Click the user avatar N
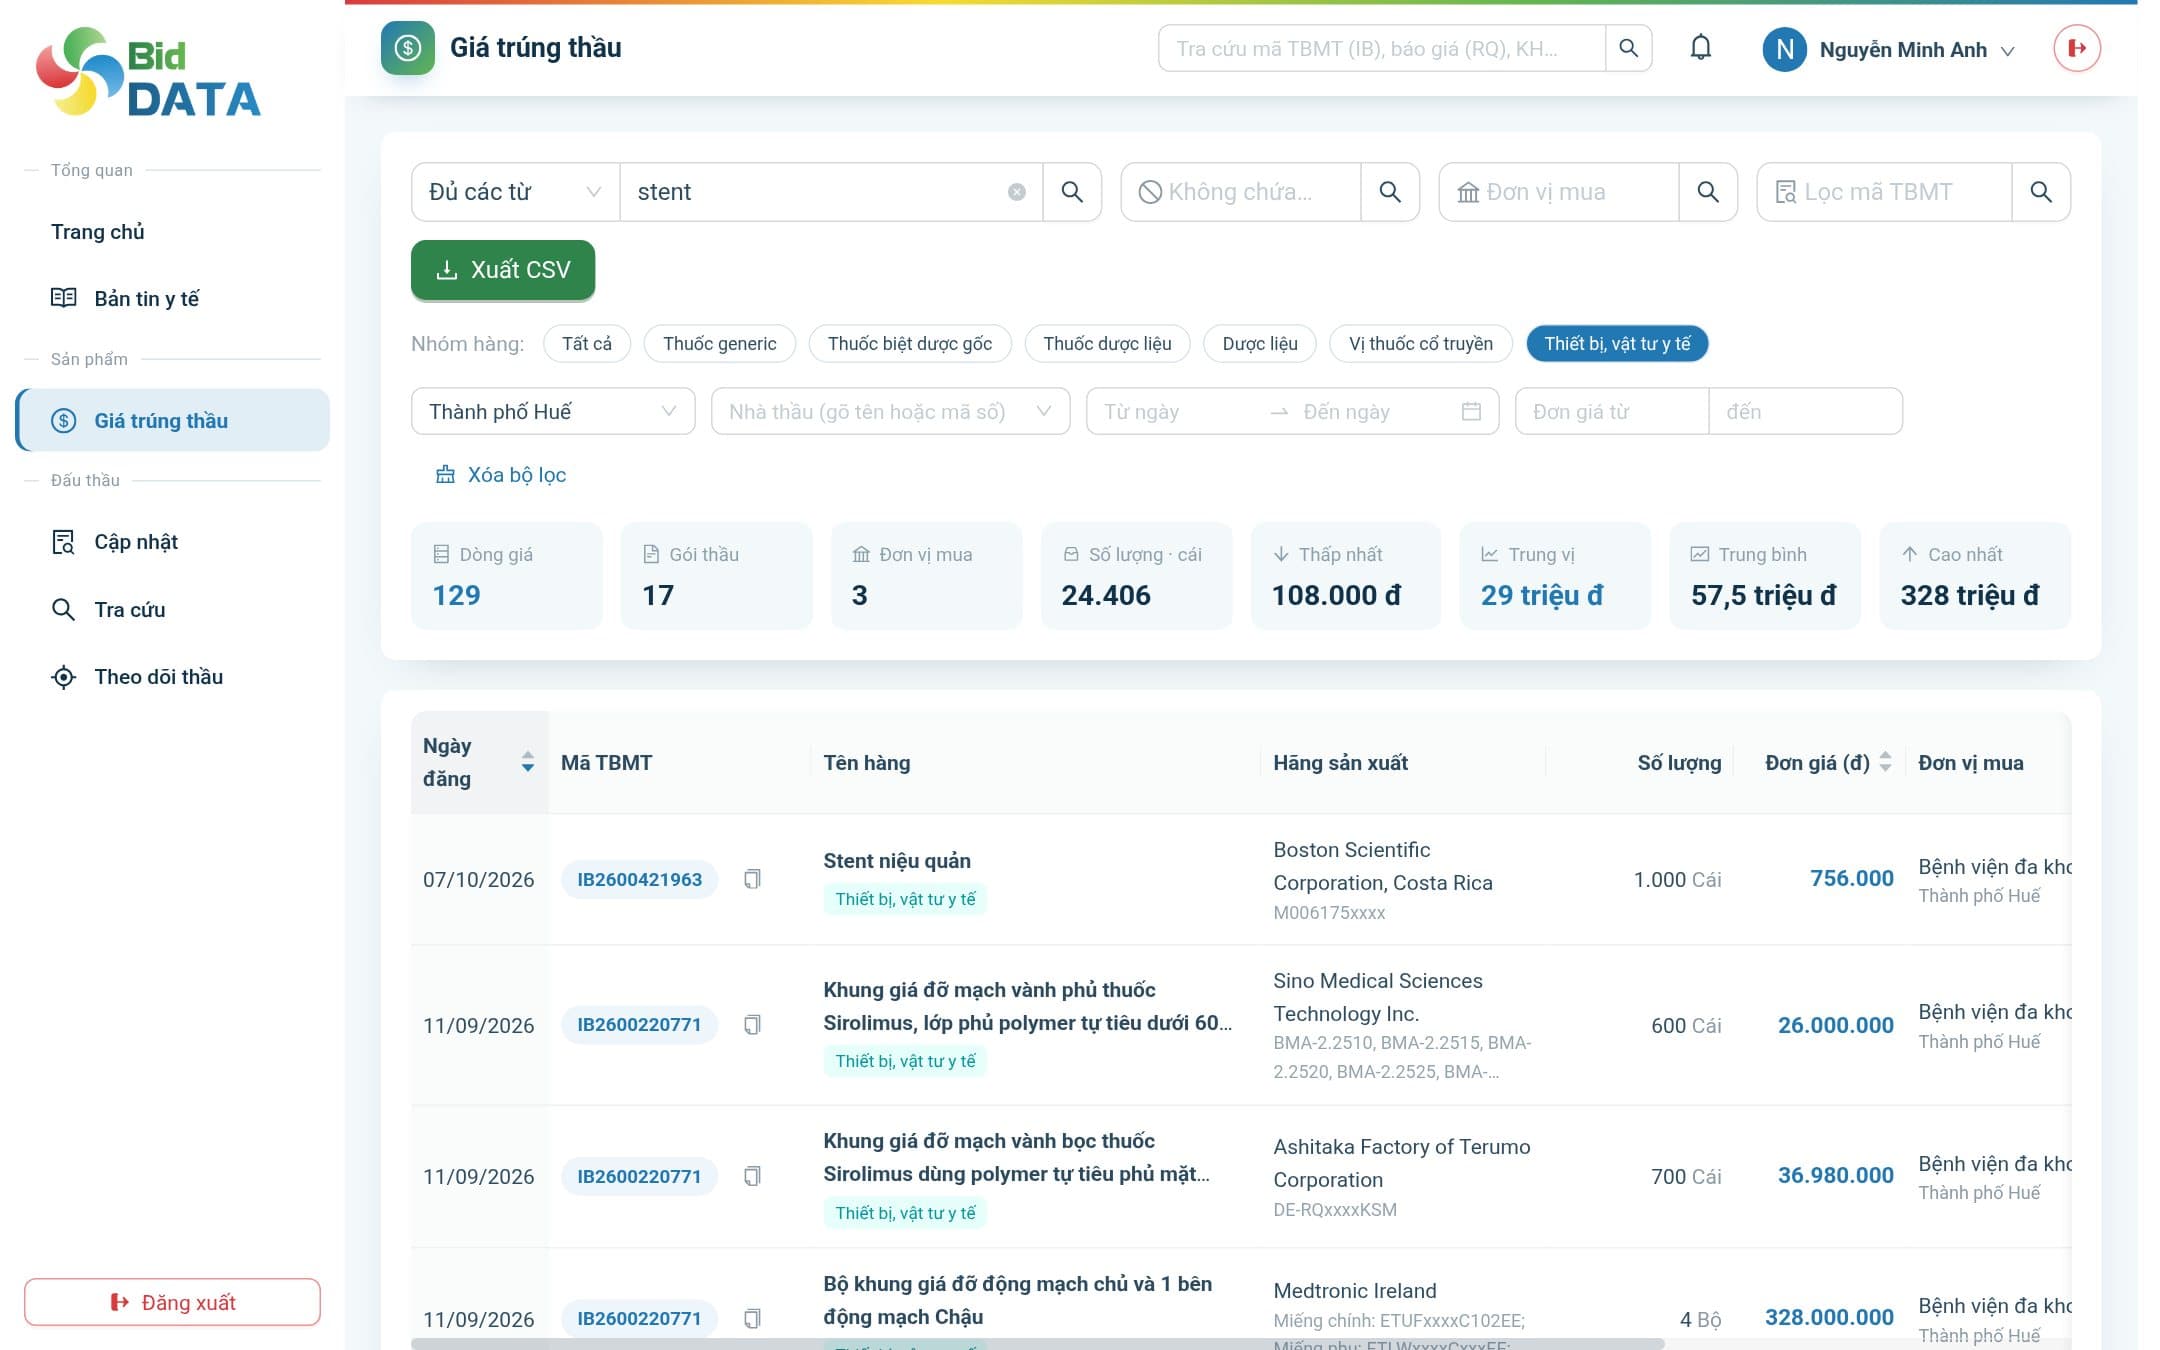The height and width of the screenshot is (1350, 2160). tap(1784, 49)
